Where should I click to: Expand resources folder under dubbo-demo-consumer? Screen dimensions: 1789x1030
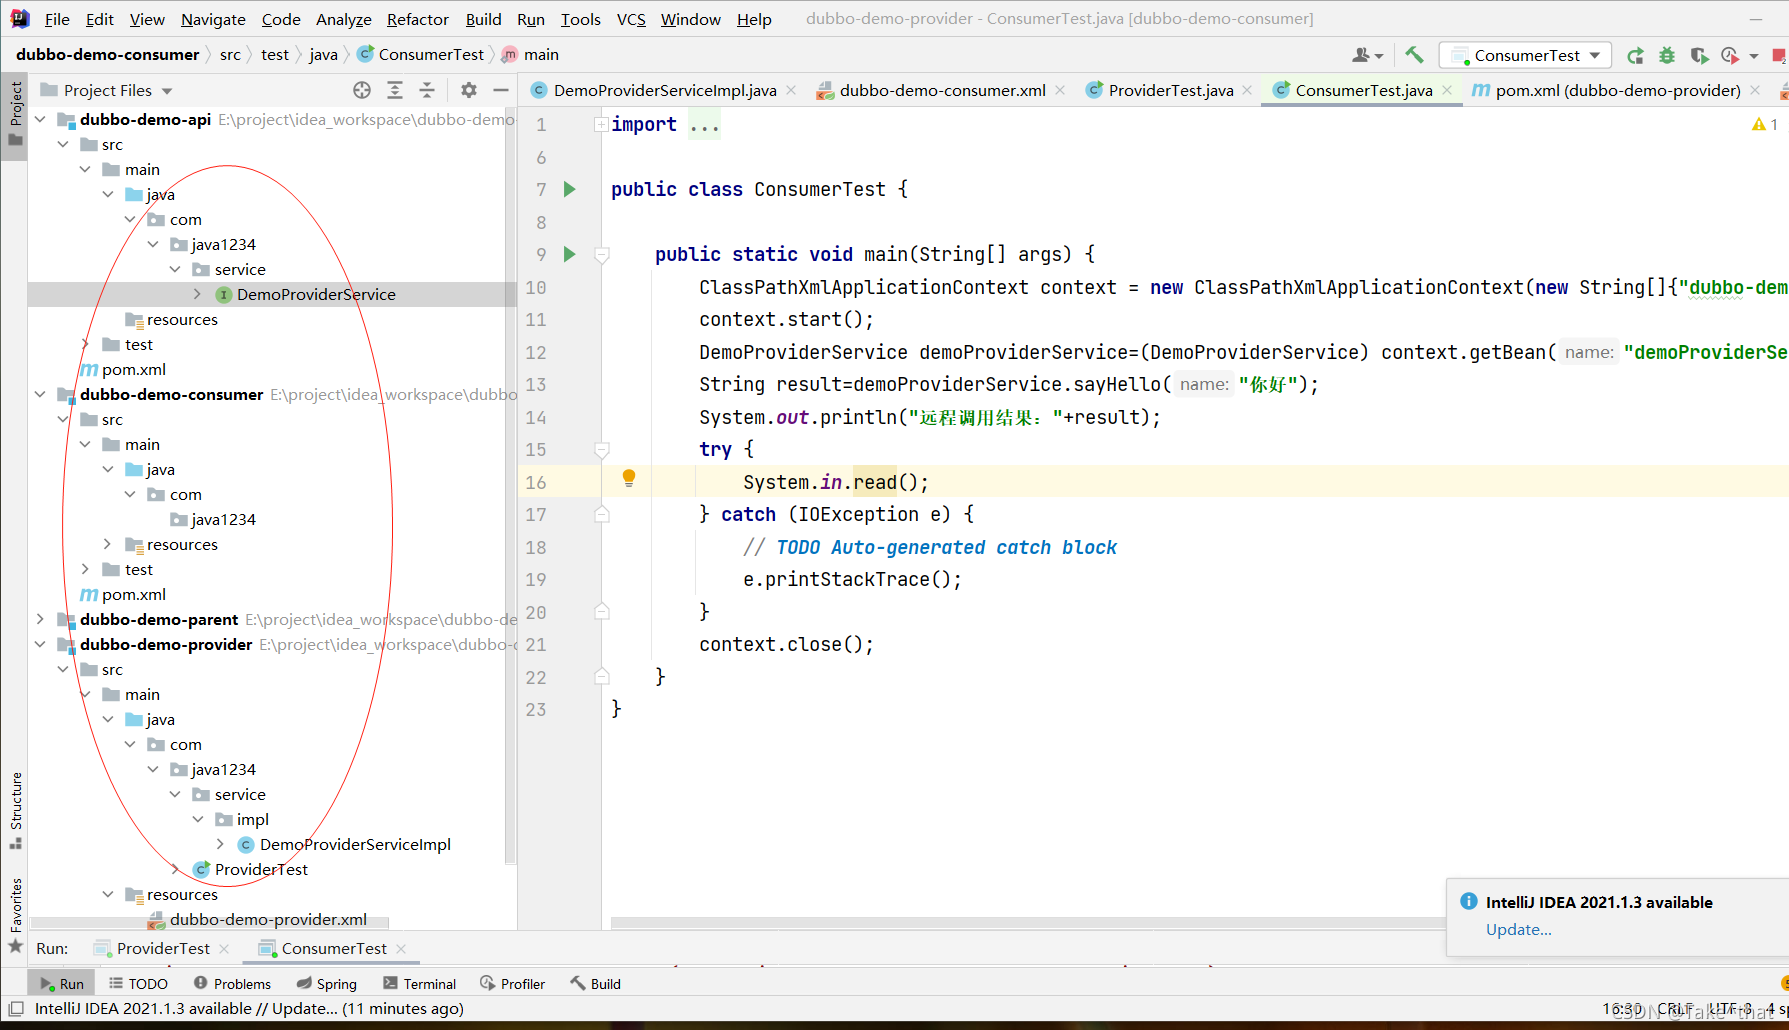tap(107, 544)
